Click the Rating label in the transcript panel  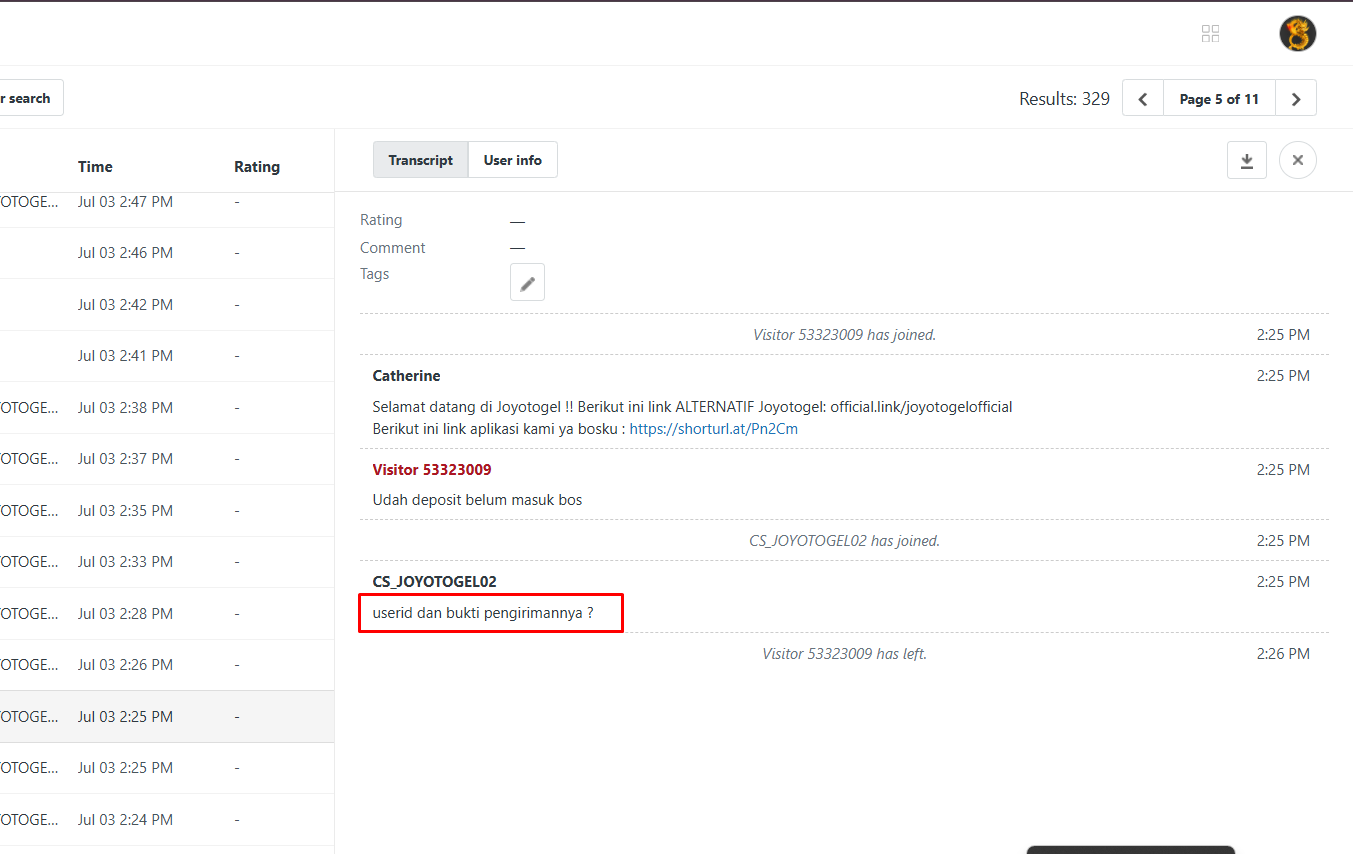[x=381, y=220]
